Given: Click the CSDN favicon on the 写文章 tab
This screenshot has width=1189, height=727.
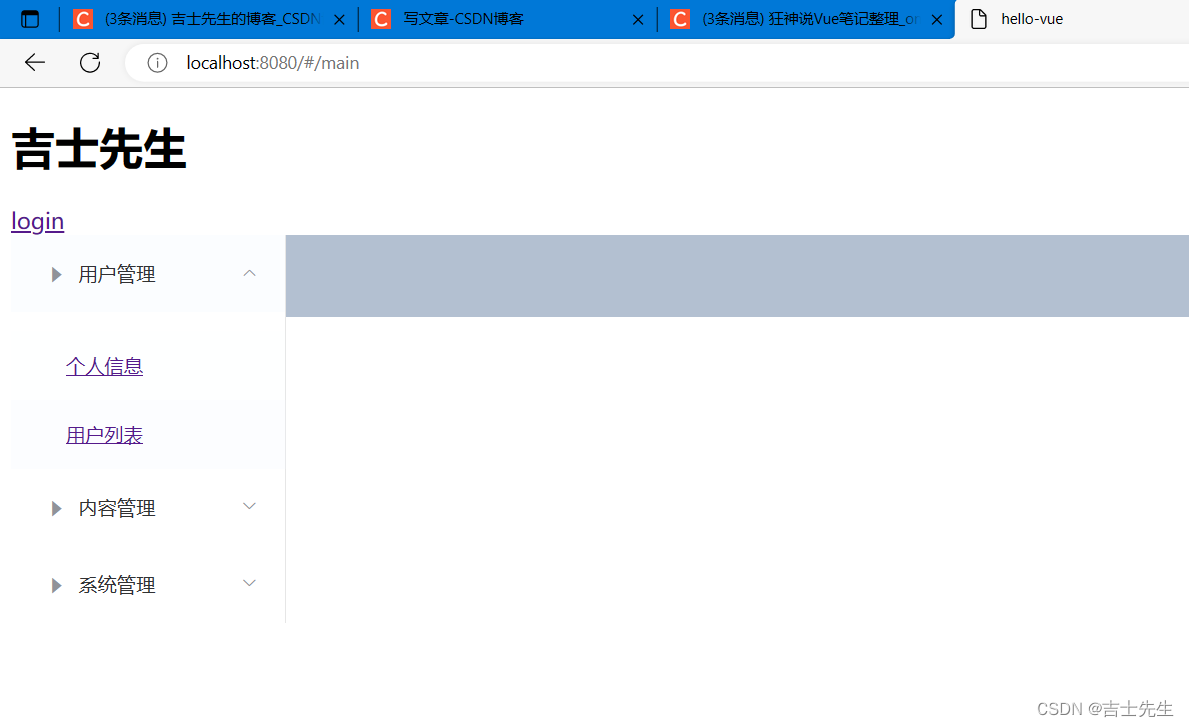Looking at the screenshot, I should [381, 19].
